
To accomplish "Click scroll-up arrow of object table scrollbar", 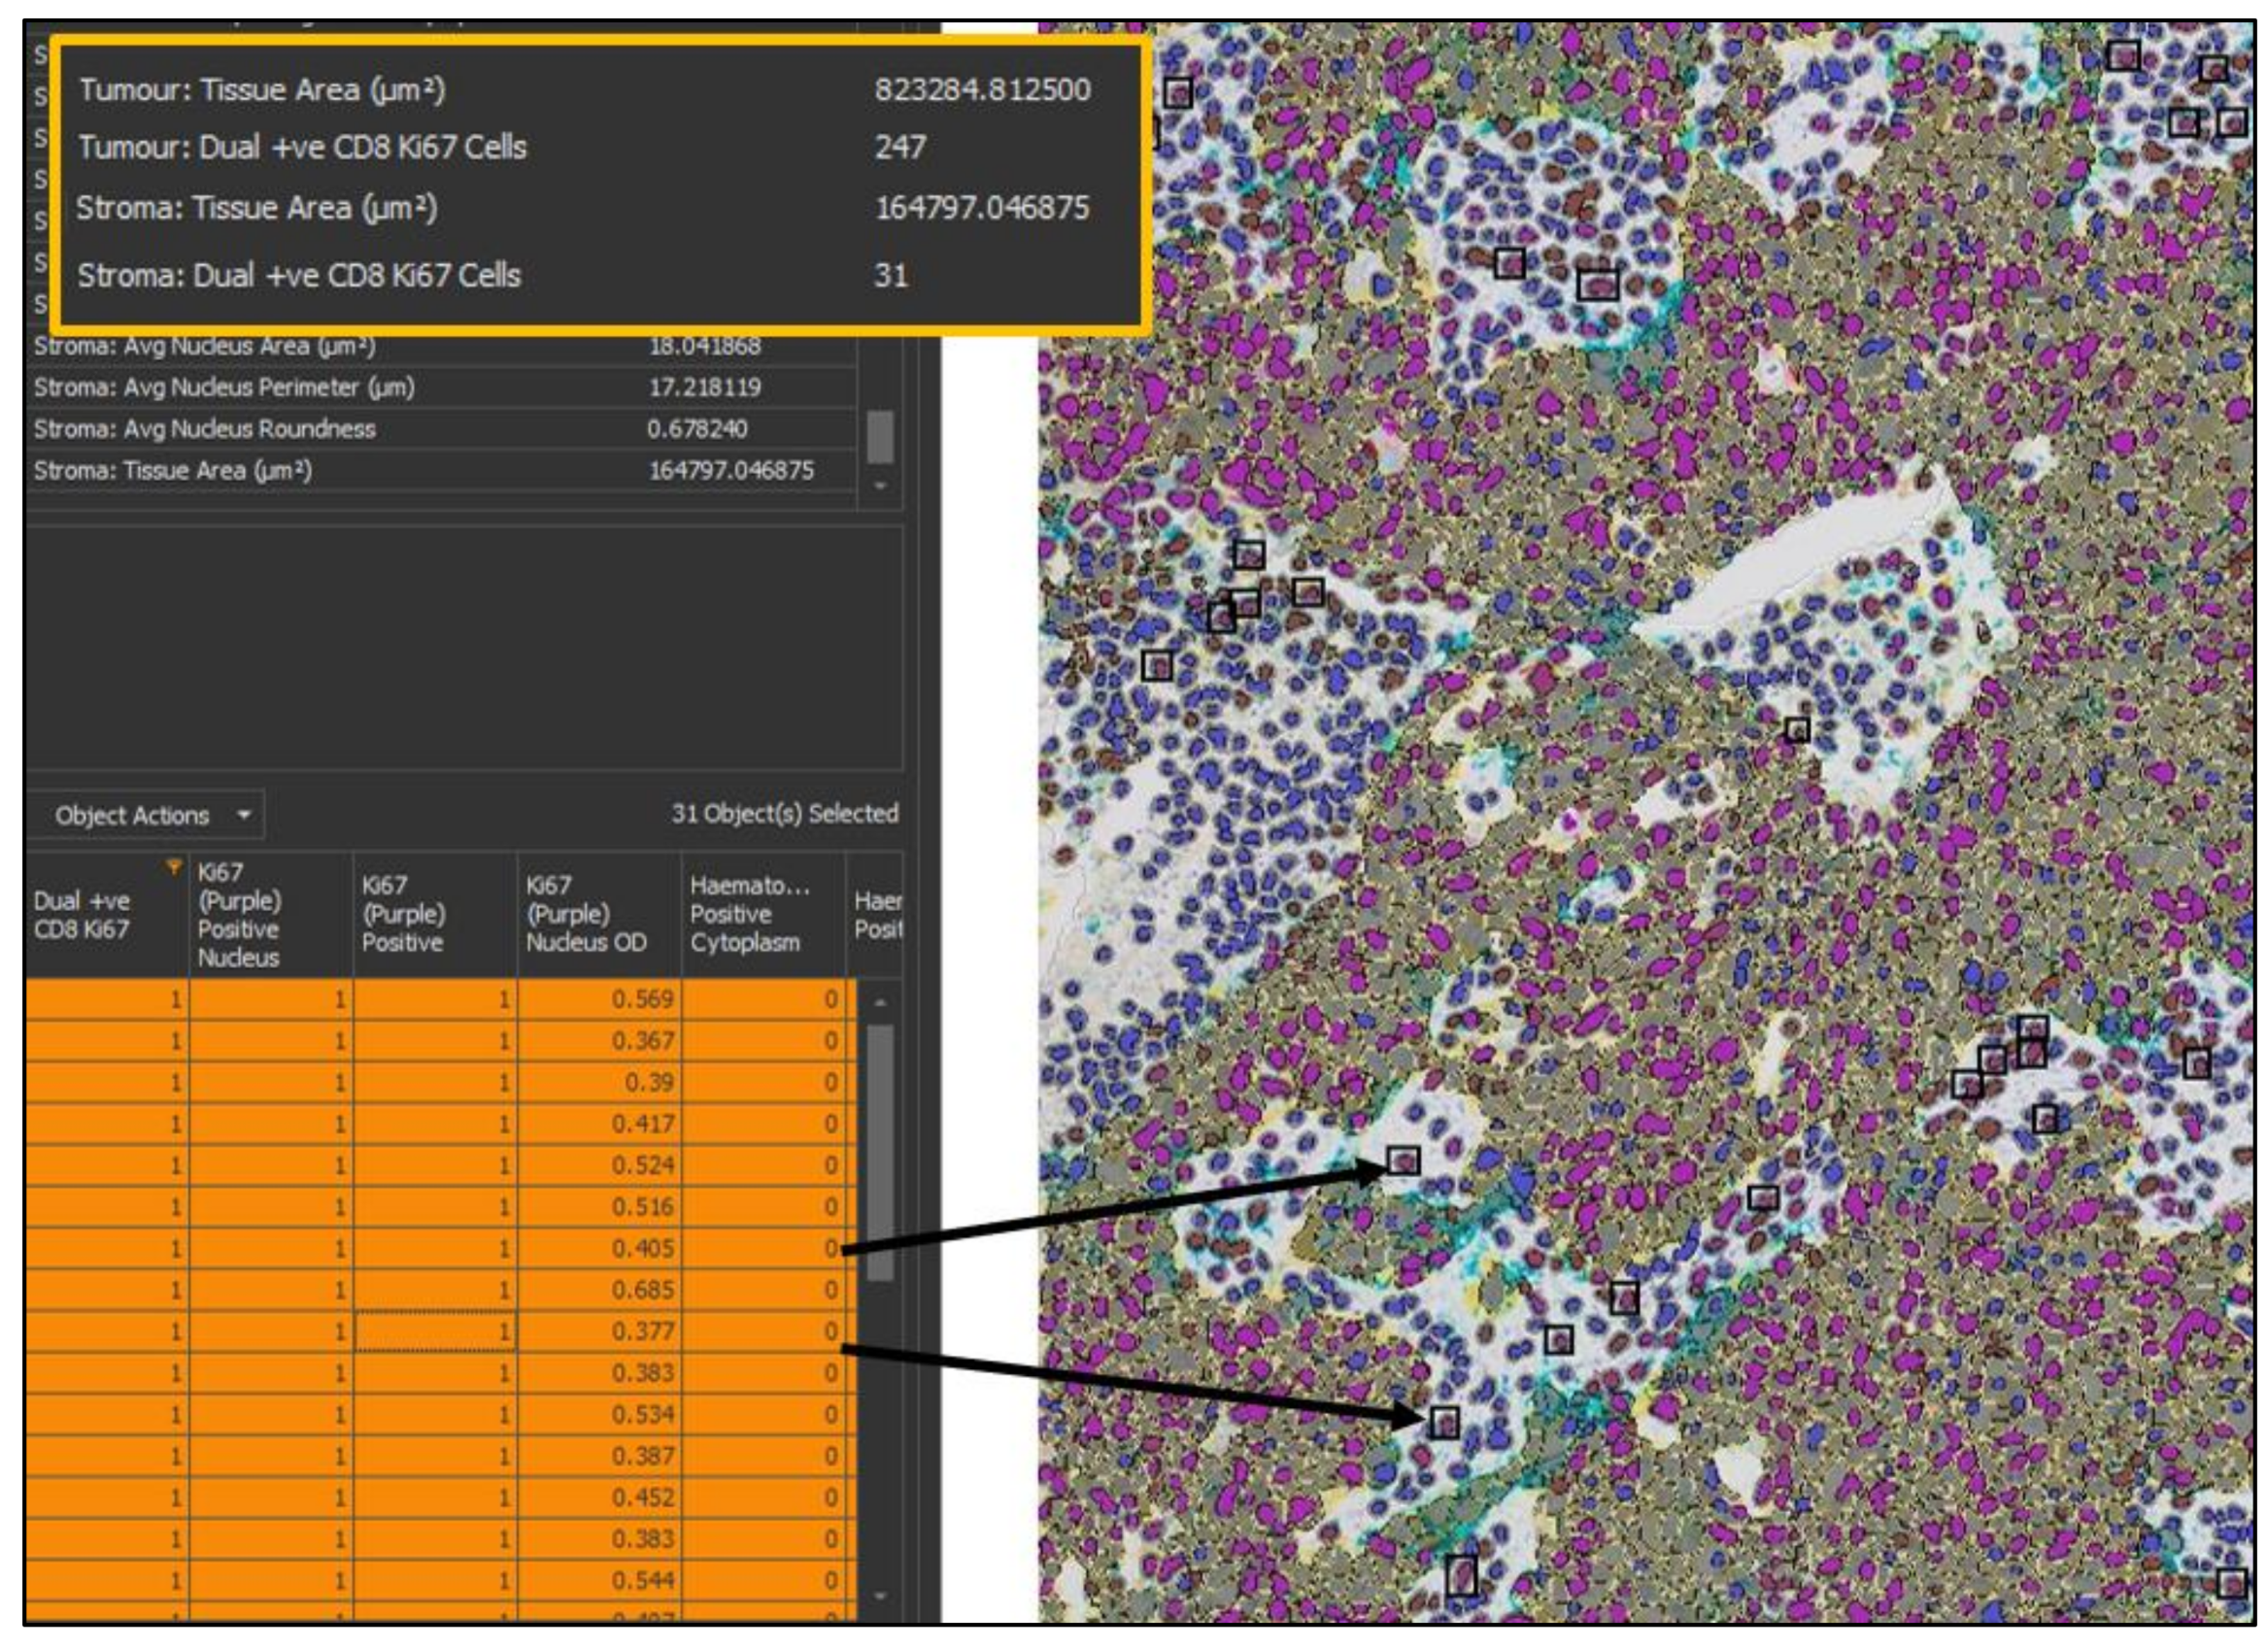I will tap(880, 1002).
